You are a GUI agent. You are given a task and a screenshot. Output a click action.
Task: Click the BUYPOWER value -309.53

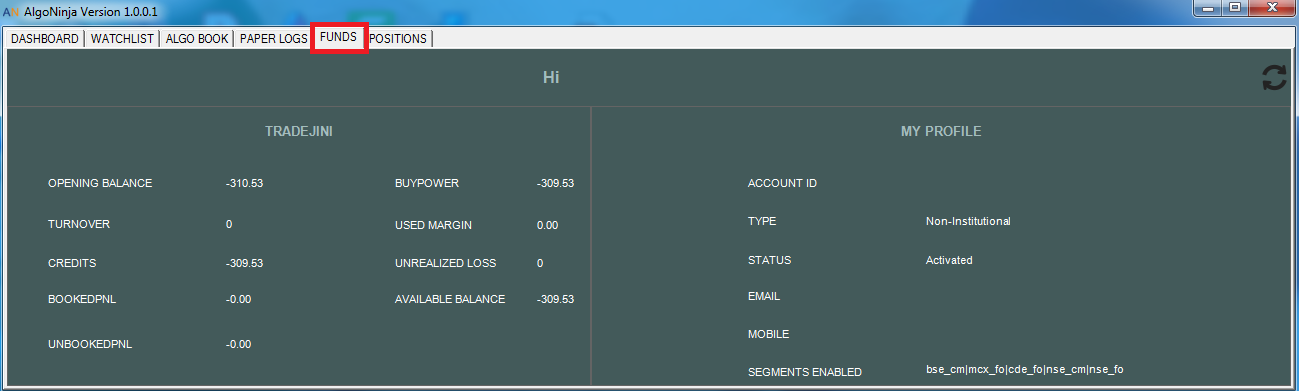[555, 184]
